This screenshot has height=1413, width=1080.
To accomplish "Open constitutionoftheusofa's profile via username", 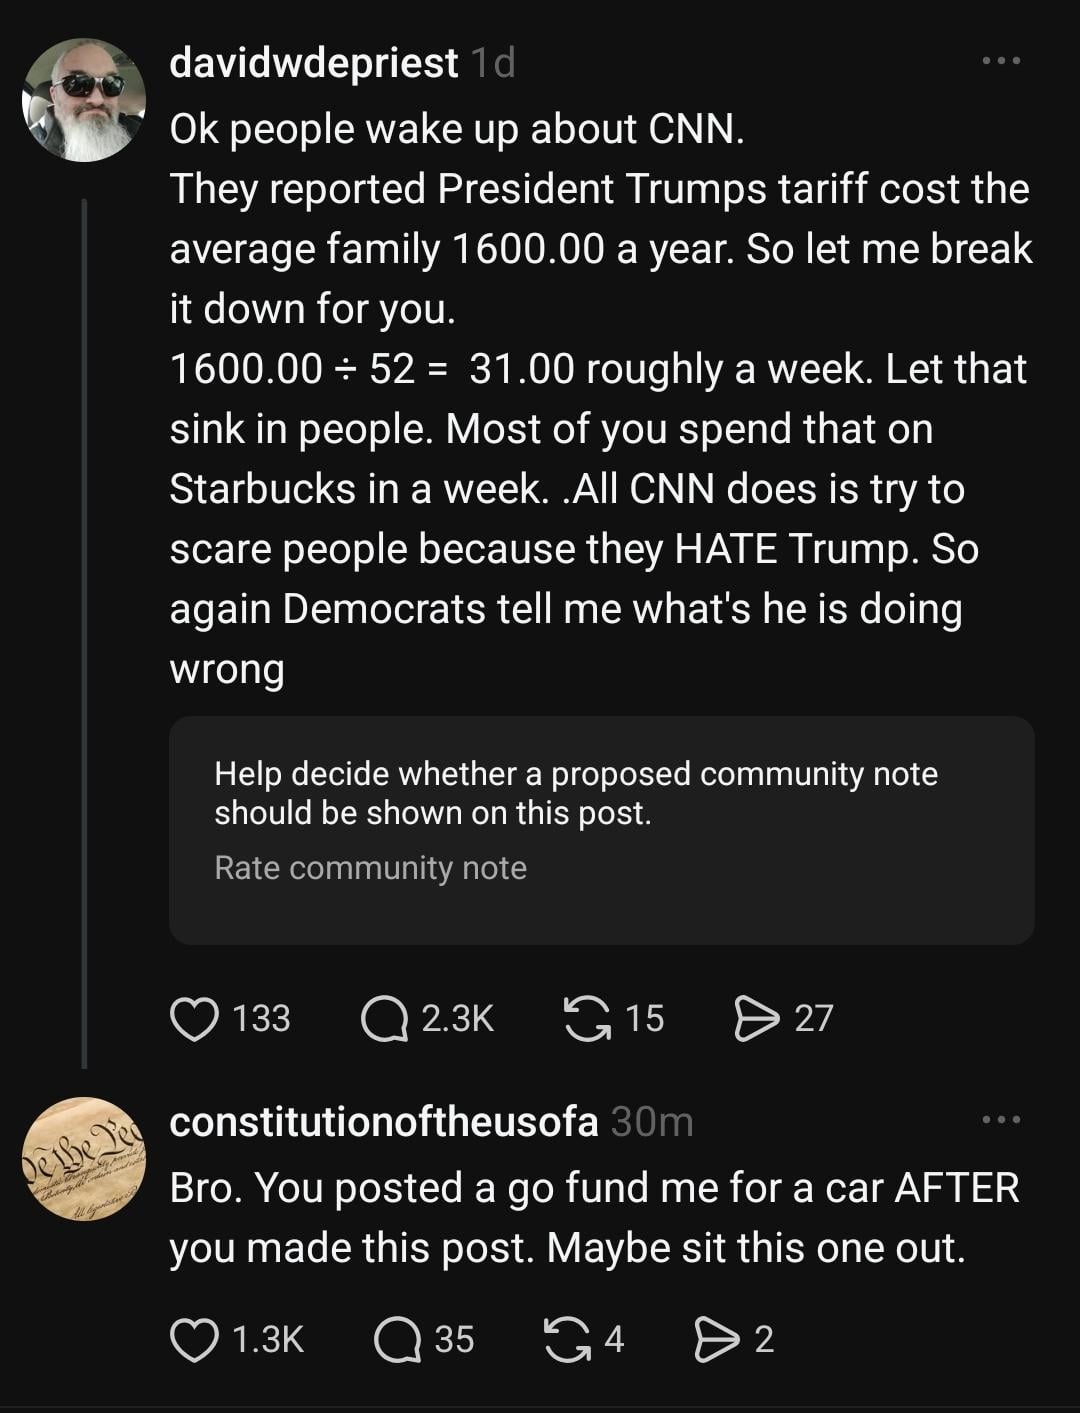I will (383, 1122).
